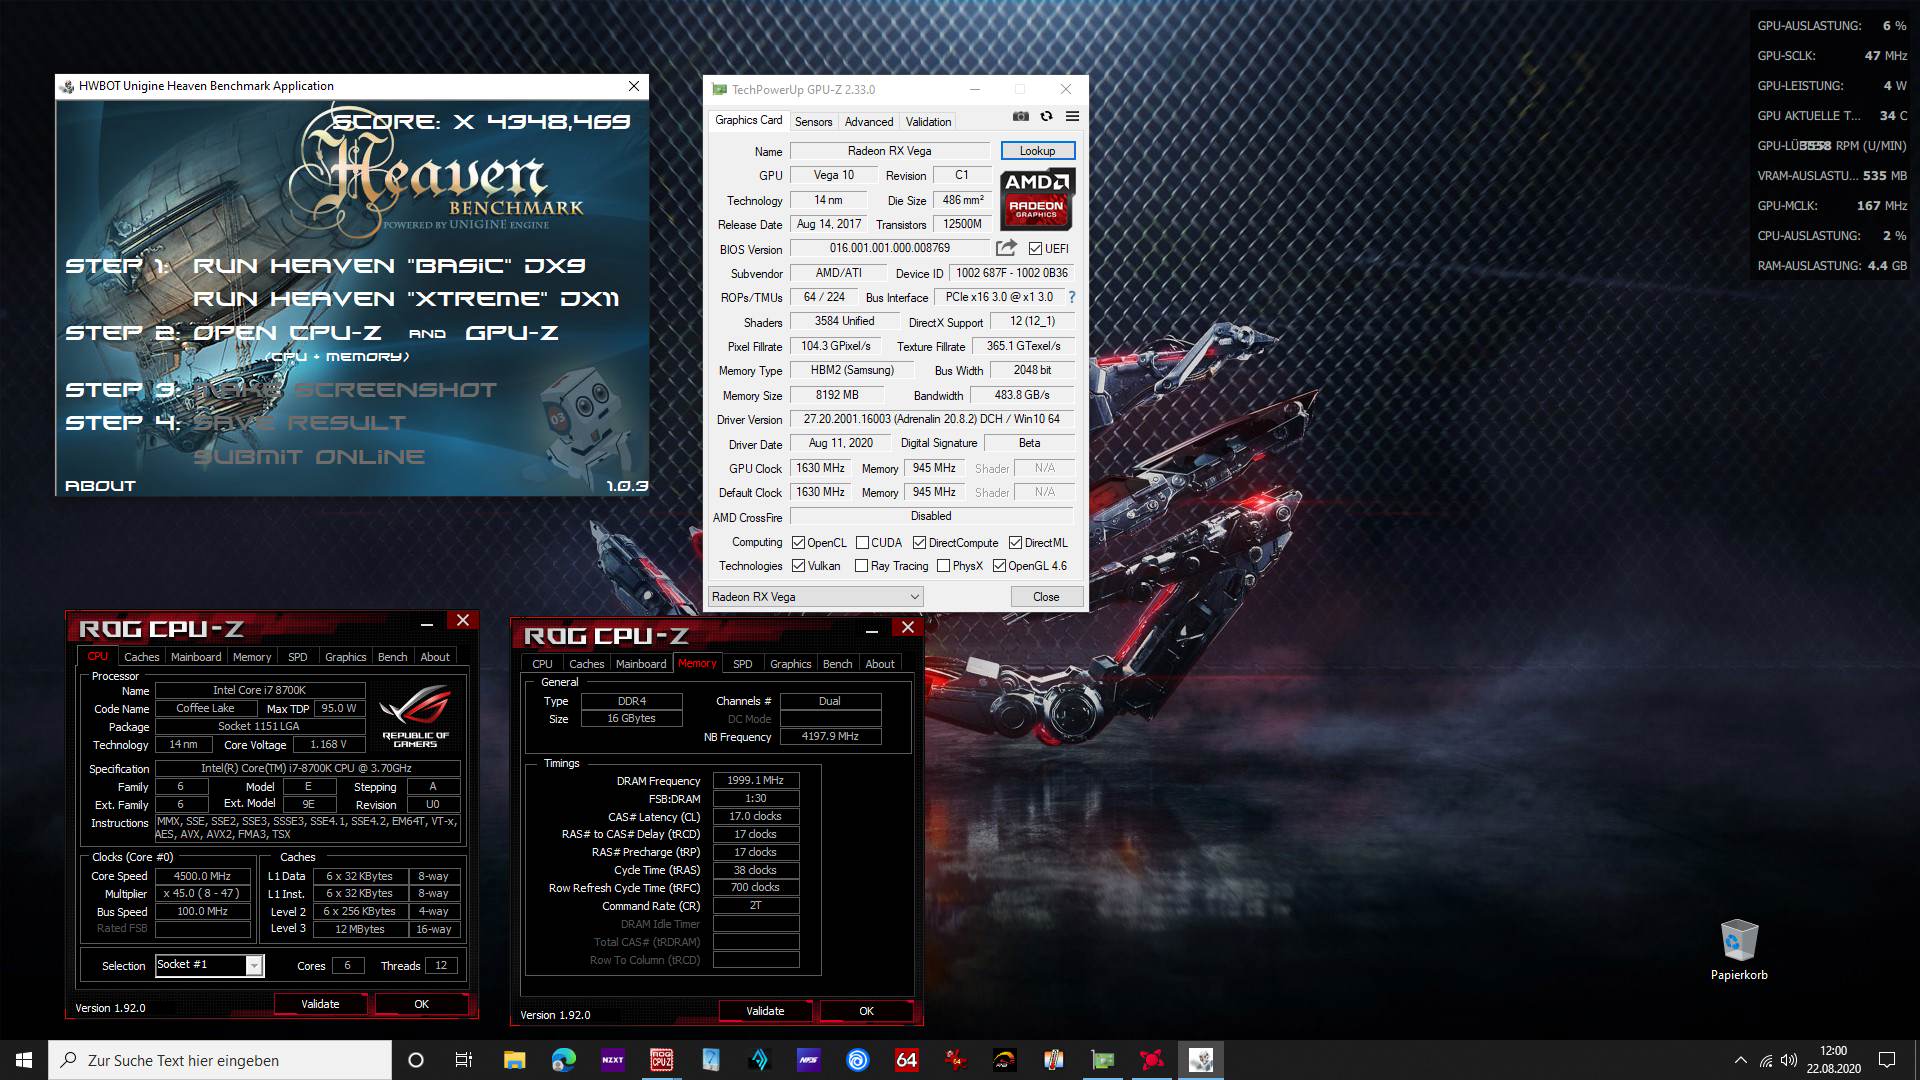Open Microsoft Edge from taskbar

[x=563, y=1060]
